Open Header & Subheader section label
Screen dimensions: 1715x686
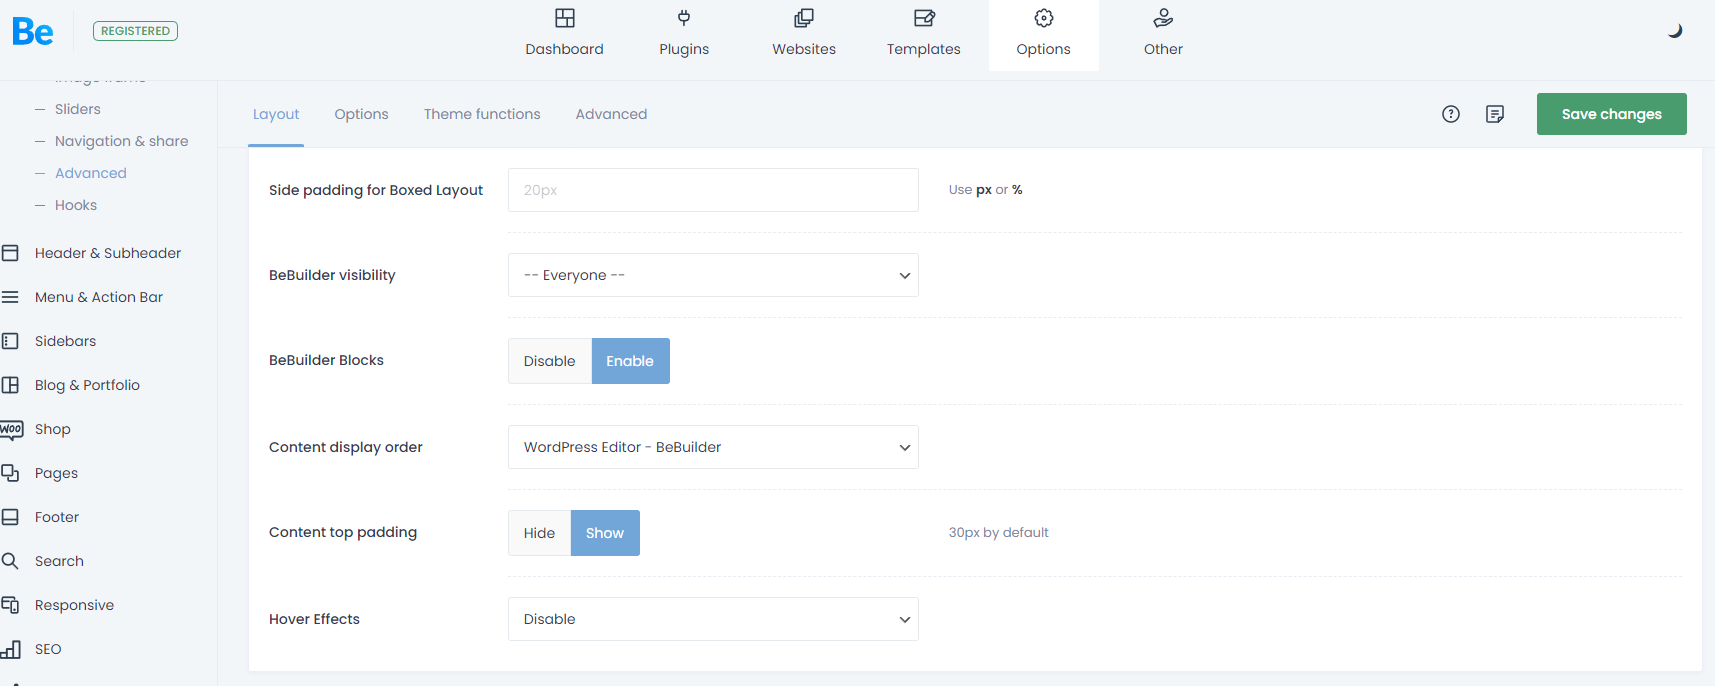(x=108, y=253)
